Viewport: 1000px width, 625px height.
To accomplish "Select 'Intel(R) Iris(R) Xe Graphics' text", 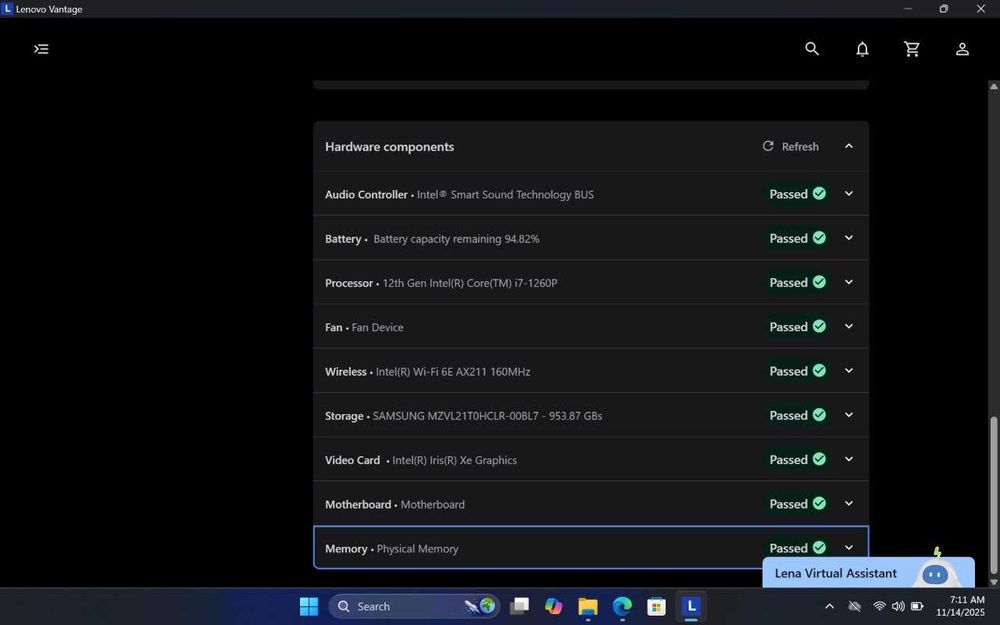I will coord(455,460).
